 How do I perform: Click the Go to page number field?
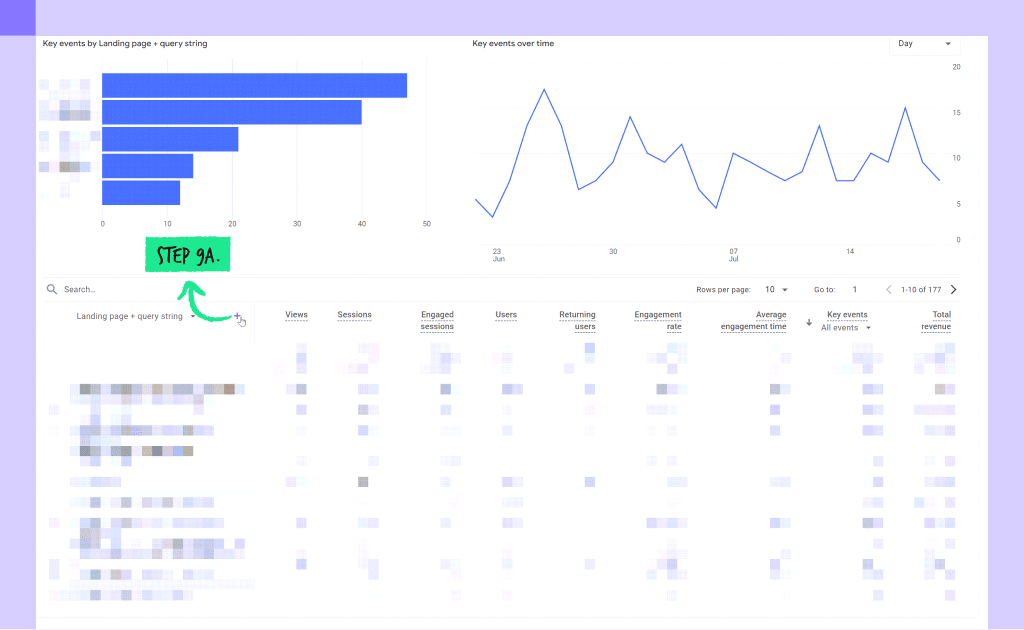point(855,289)
